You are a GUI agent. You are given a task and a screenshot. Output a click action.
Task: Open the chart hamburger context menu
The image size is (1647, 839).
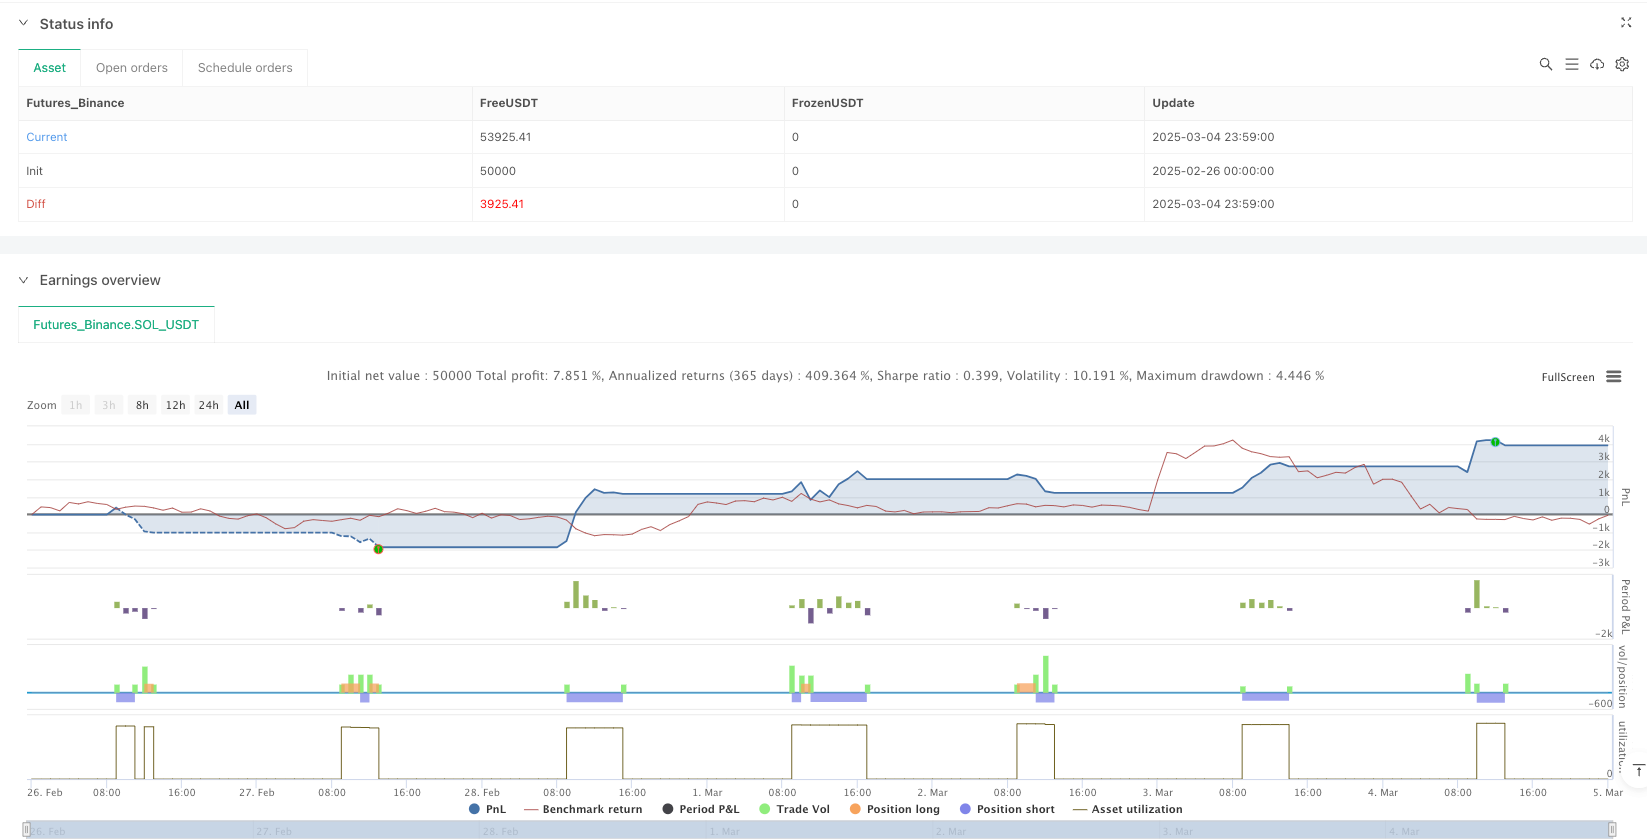point(1613,377)
